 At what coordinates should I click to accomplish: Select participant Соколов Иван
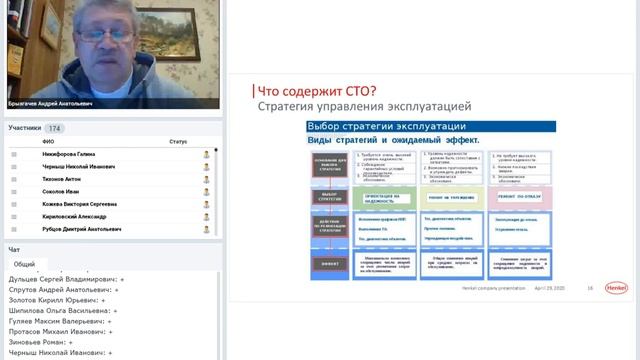(61, 192)
